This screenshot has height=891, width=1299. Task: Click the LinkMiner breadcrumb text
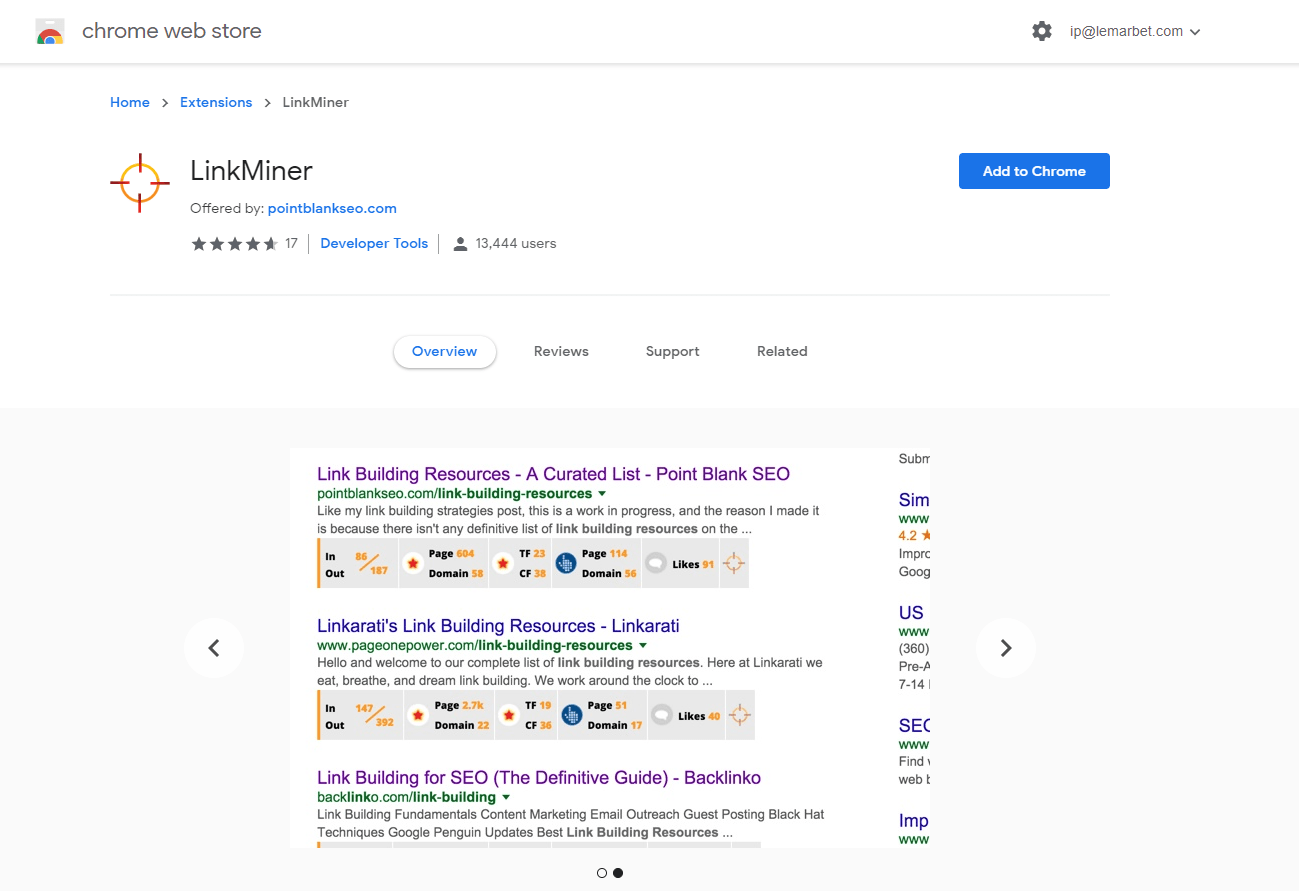[x=316, y=102]
